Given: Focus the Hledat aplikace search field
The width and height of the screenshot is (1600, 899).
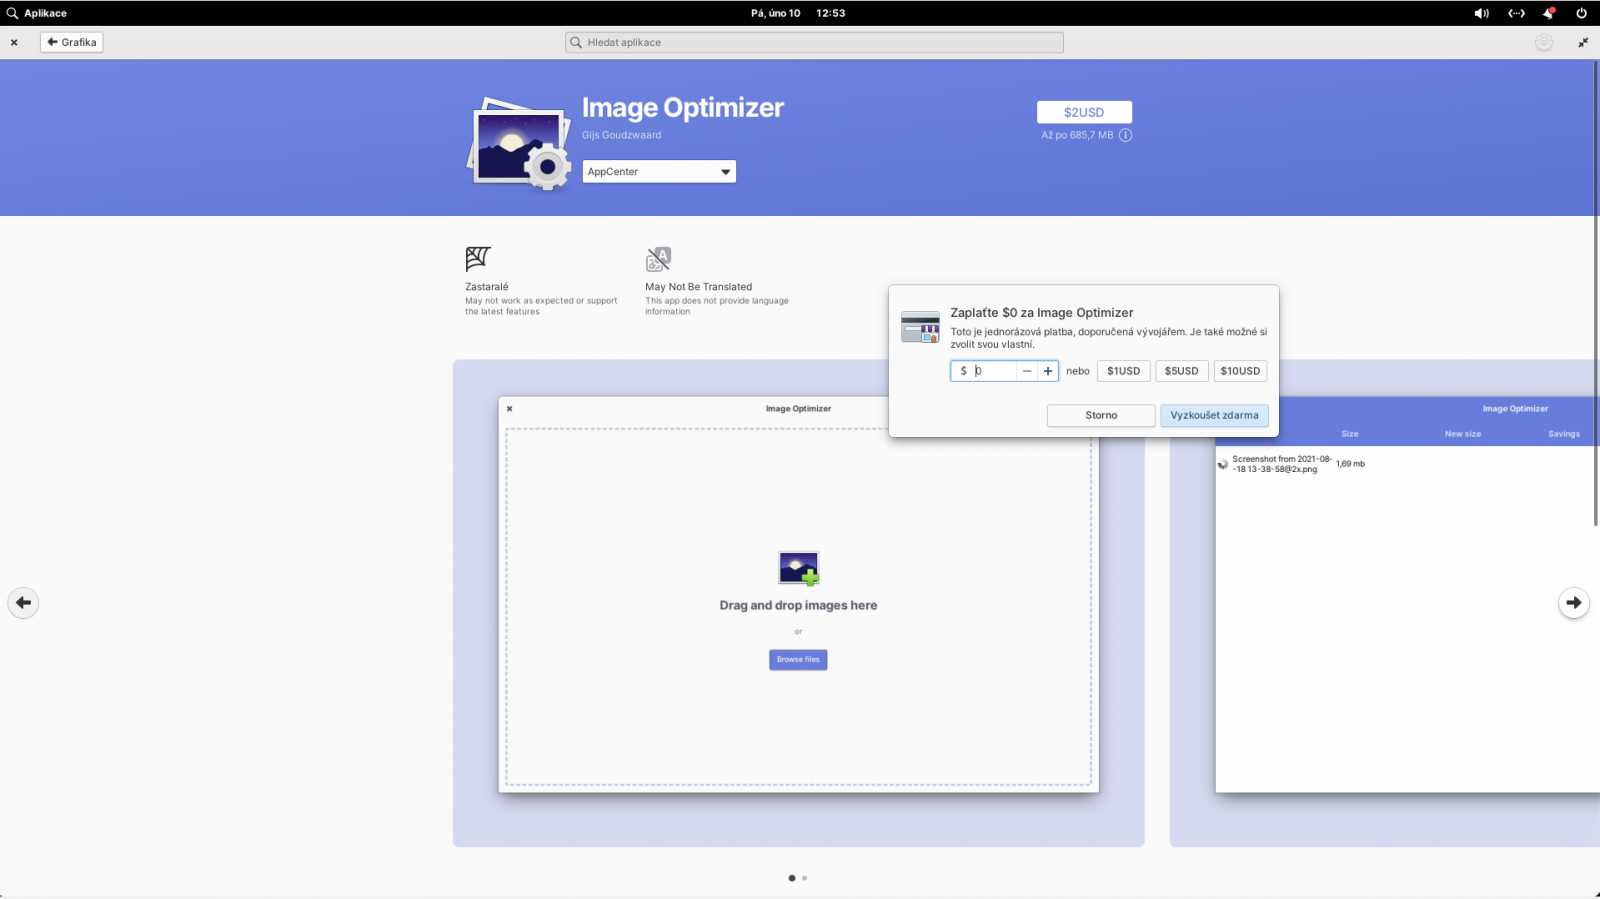Looking at the screenshot, I should click(814, 42).
